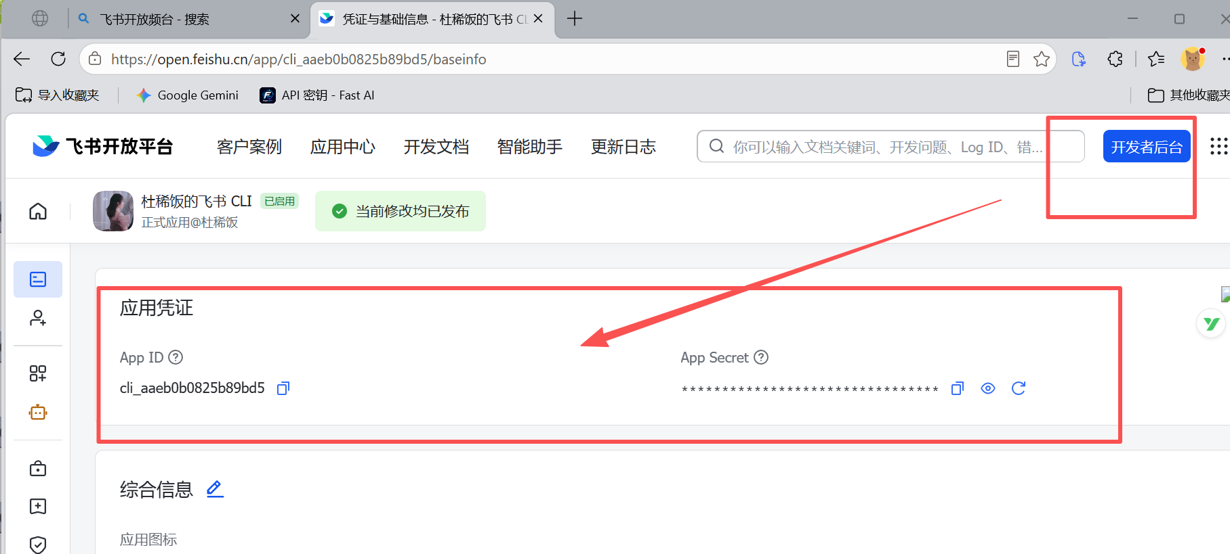Open 其他收藏夹 folder
1230x554 pixels.
[x=1188, y=95]
